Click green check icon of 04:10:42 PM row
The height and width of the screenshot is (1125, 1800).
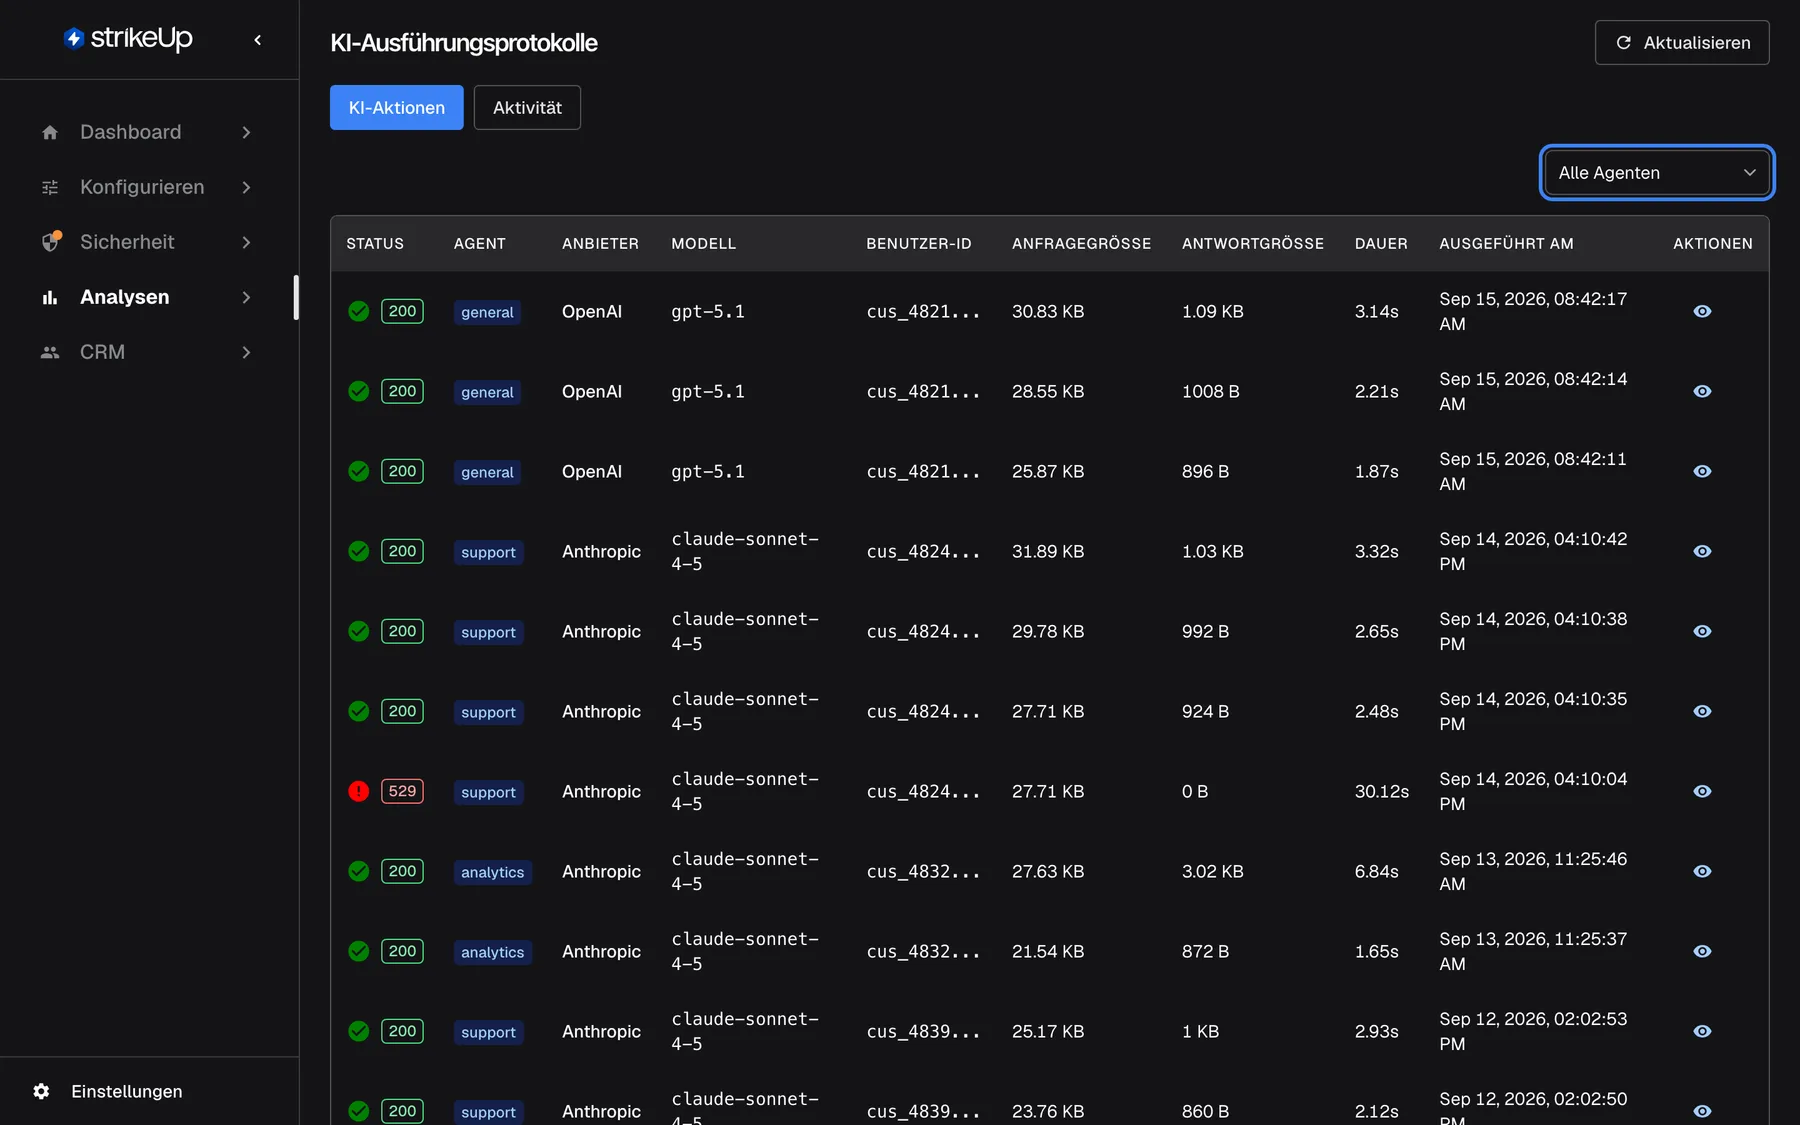(x=359, y=551)
